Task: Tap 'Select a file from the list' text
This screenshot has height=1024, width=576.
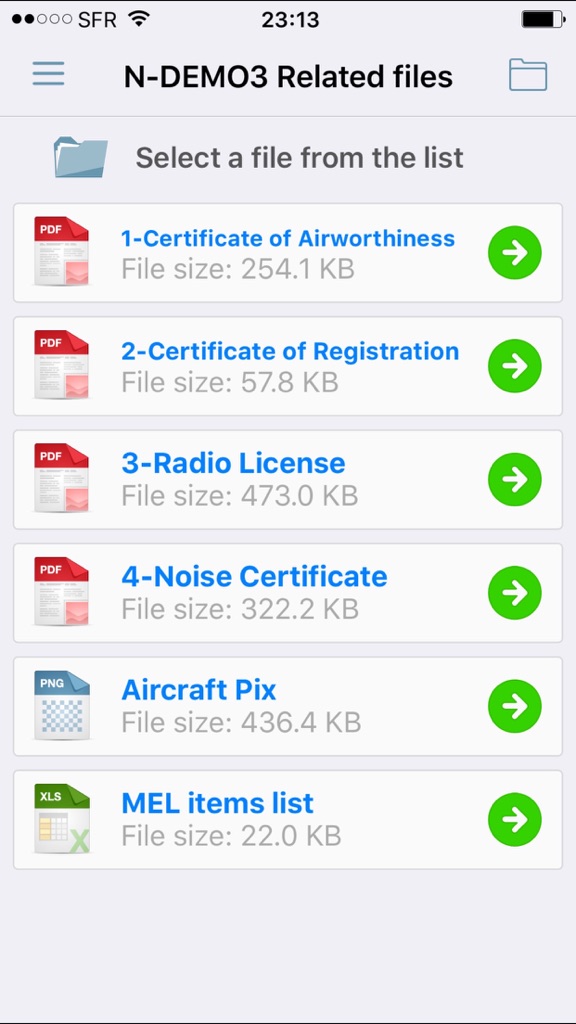Action: tap(300, 158)
